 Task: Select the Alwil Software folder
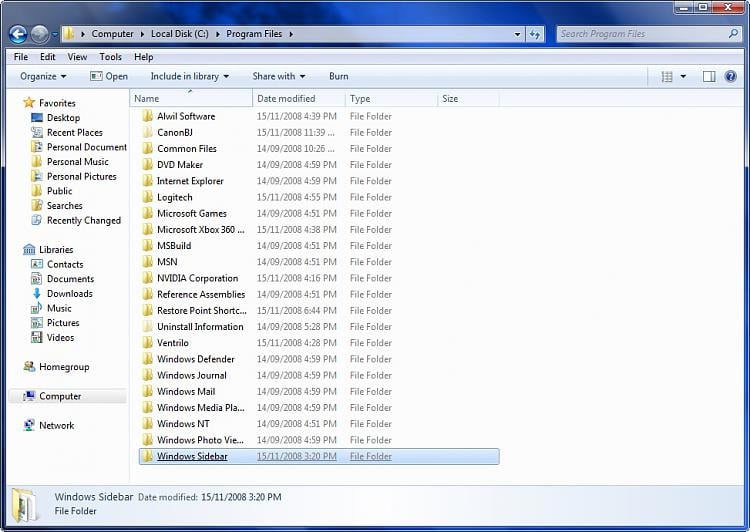(x=186, y=116)
